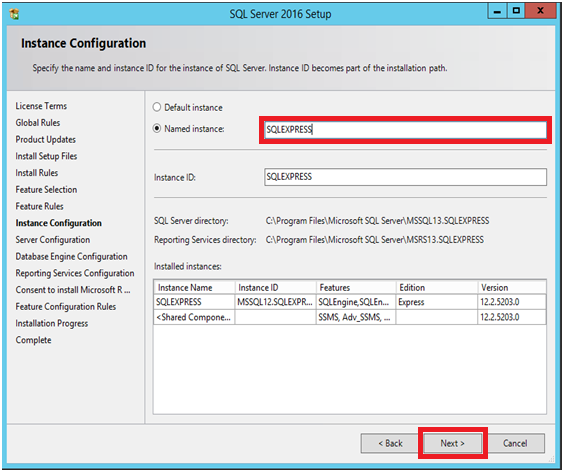Select Feature Rules step in sidebar
564x472 pixels.
click(40, 206)
